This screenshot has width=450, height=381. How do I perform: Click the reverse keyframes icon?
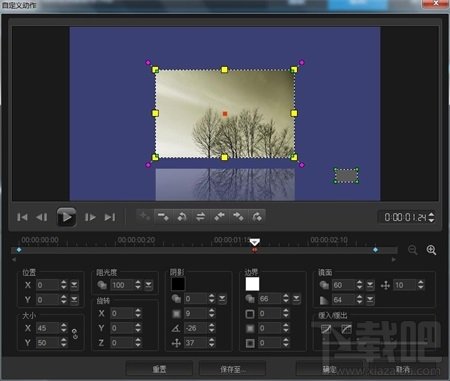(x=200, y=217)
